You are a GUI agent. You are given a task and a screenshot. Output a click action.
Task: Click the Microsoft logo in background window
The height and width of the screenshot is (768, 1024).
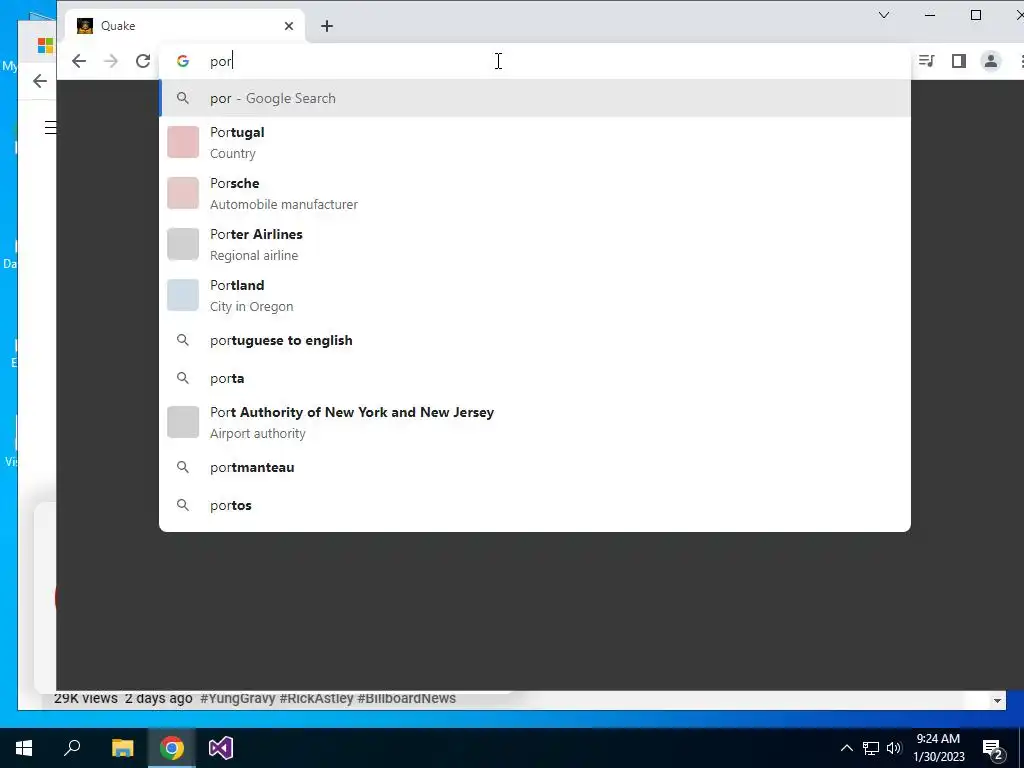tap(45, 45)
